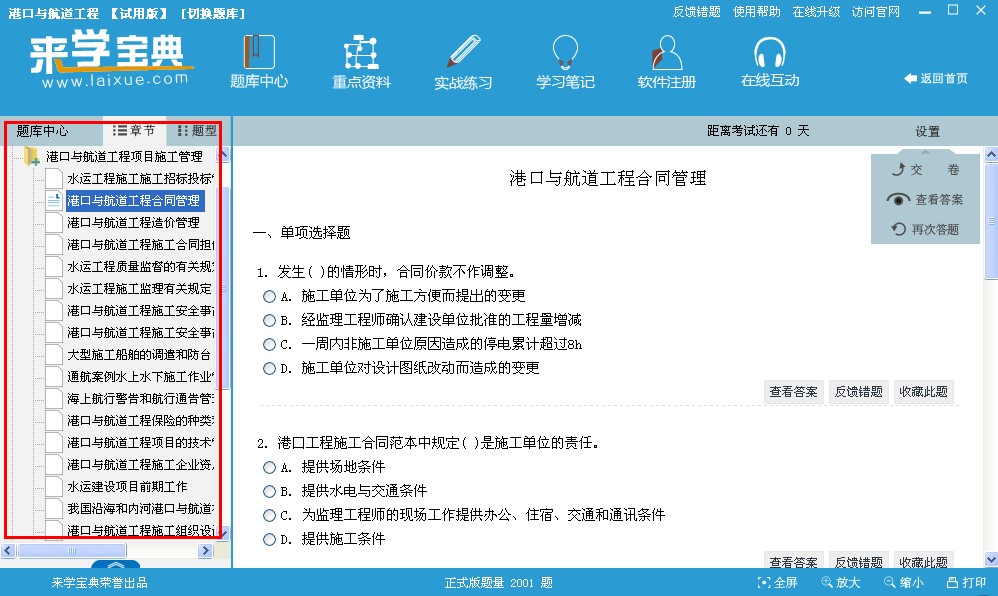Select option B 提供水电与交通条件

coord(269,492)
